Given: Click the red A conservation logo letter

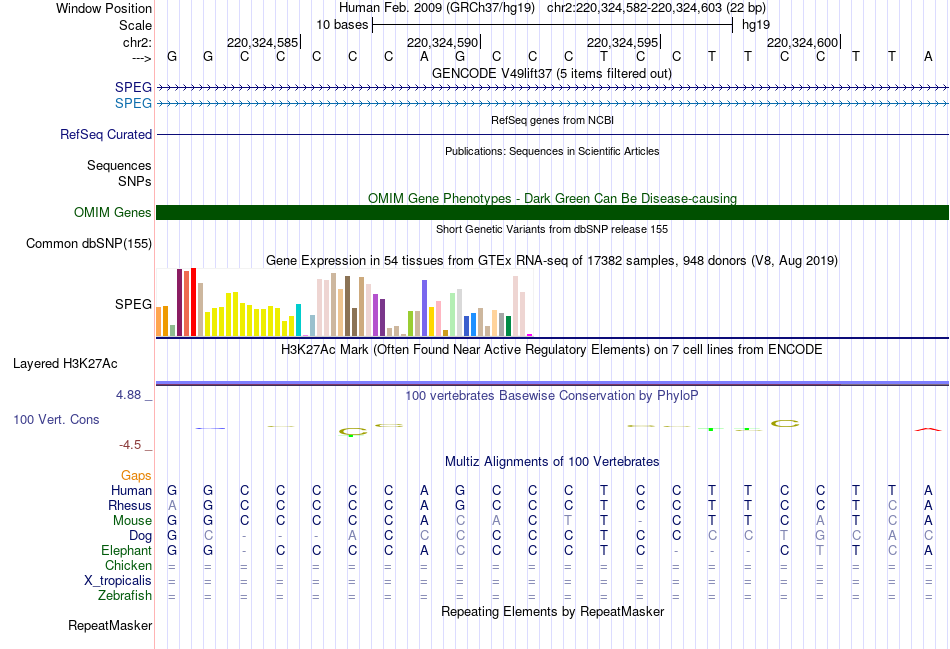Looking at the screenshot, I should (928, 430).
